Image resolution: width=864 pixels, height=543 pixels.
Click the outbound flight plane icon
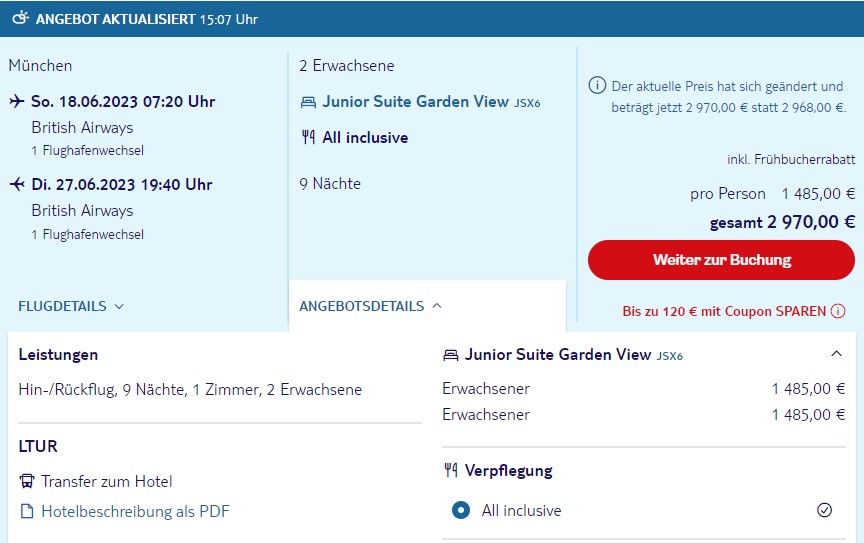click(17, 102)
